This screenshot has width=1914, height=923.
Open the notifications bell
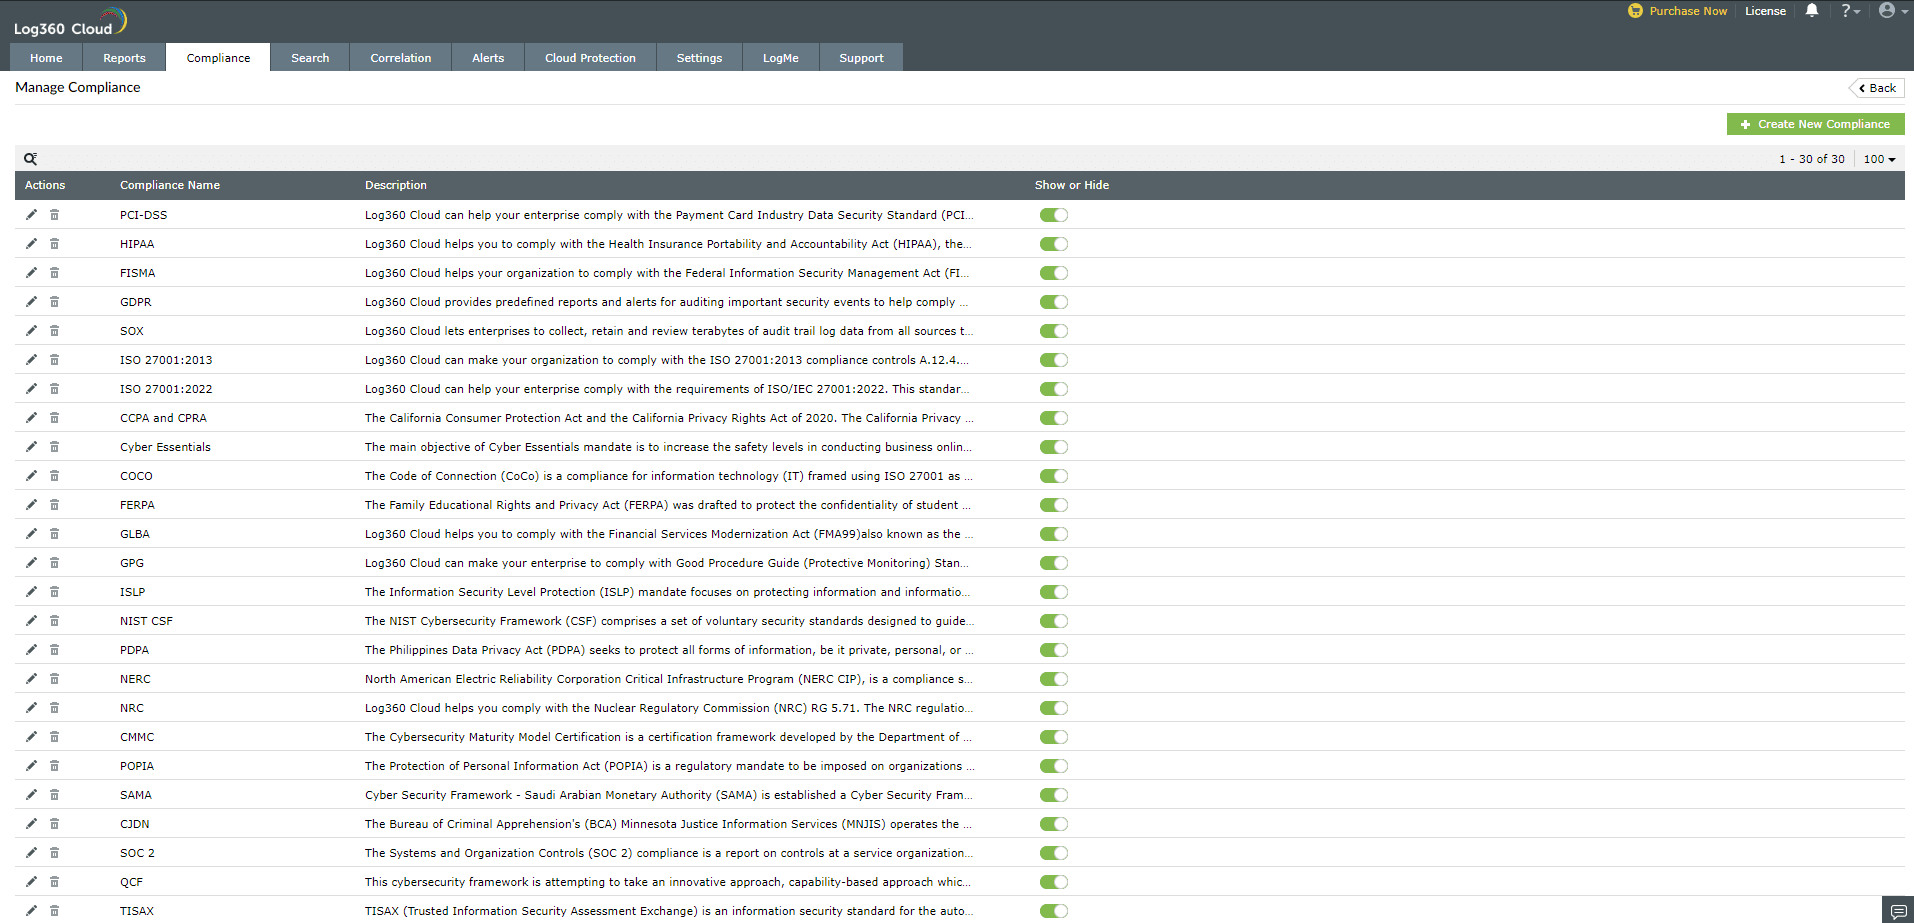pos(1812,11)
